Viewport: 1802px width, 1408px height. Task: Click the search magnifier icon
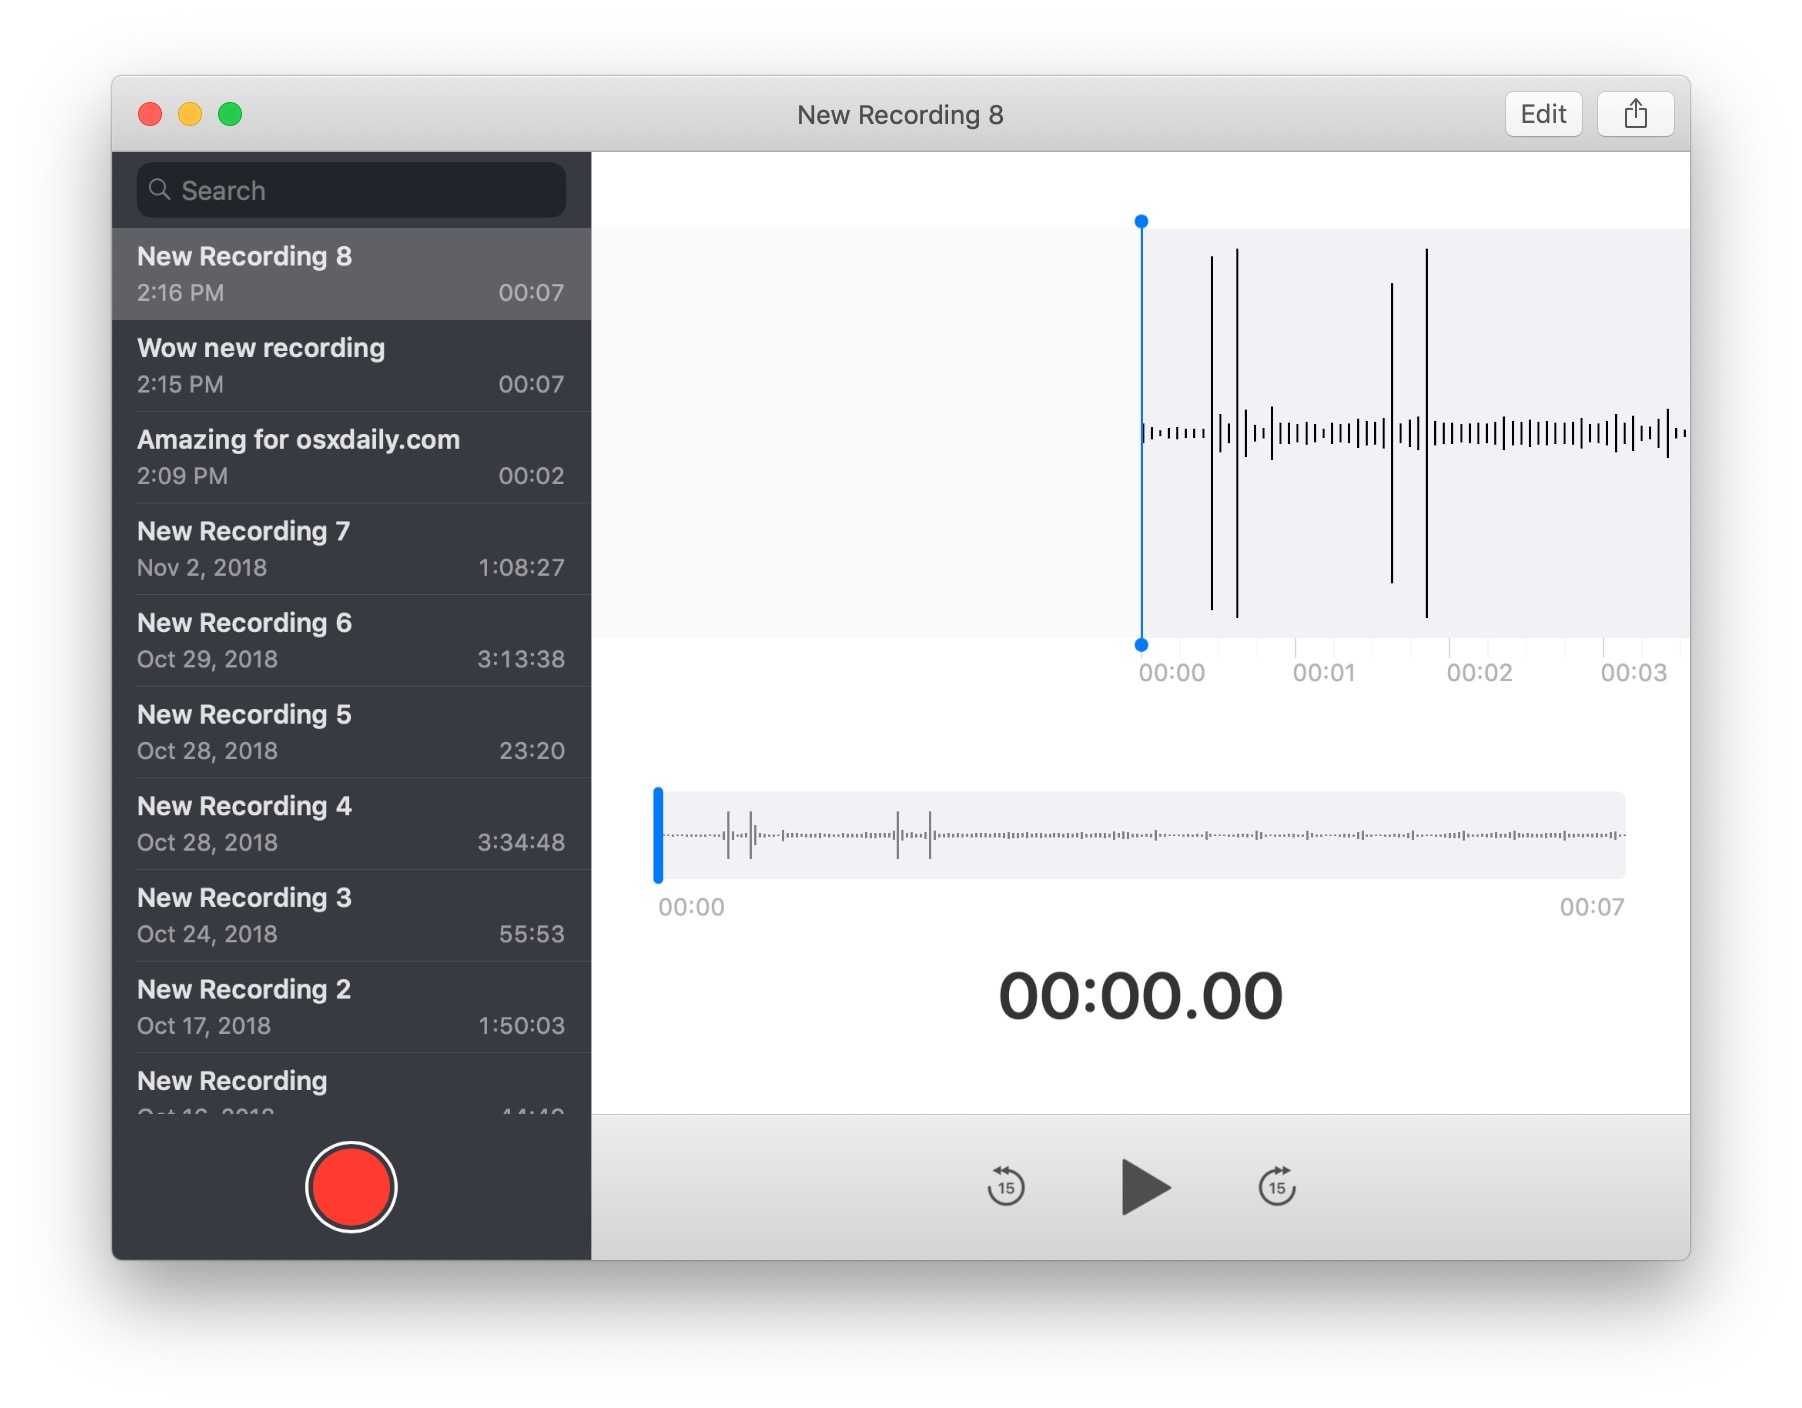[159, 189]
